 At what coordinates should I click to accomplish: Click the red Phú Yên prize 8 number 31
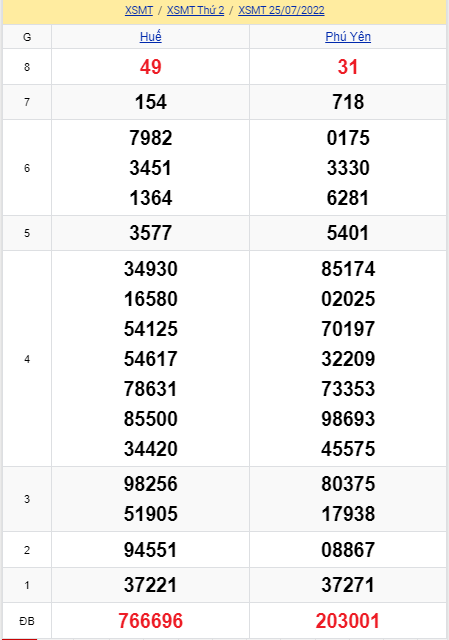(348, 67)
